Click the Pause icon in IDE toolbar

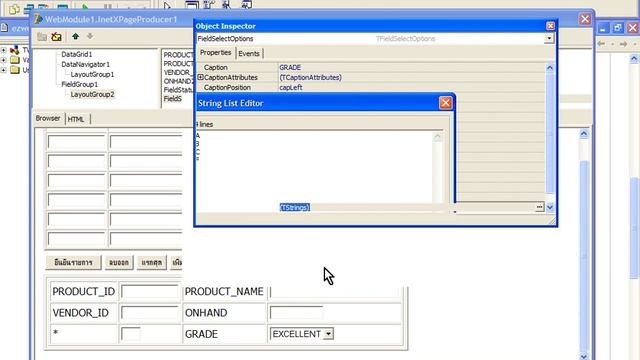(107, 7)
